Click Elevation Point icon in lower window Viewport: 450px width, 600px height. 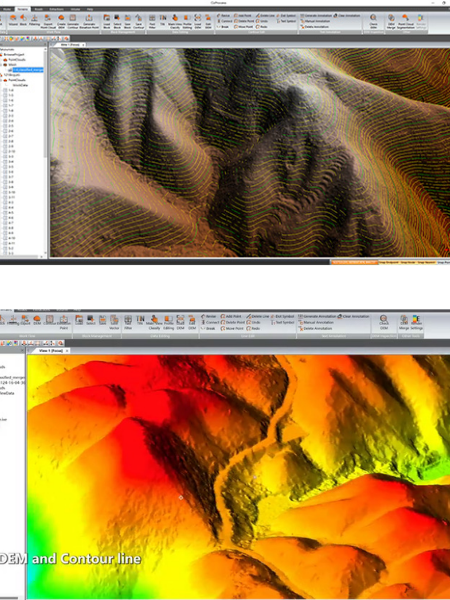pyautogui.click(x=64, y=321)
